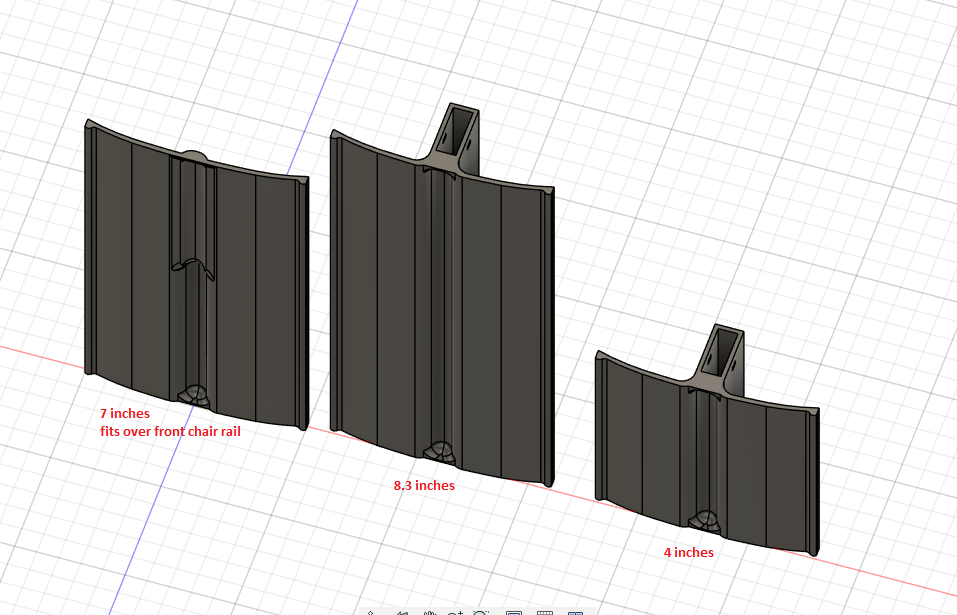
Task: Click the "4 inches" red label
Action: coord(688,552)
